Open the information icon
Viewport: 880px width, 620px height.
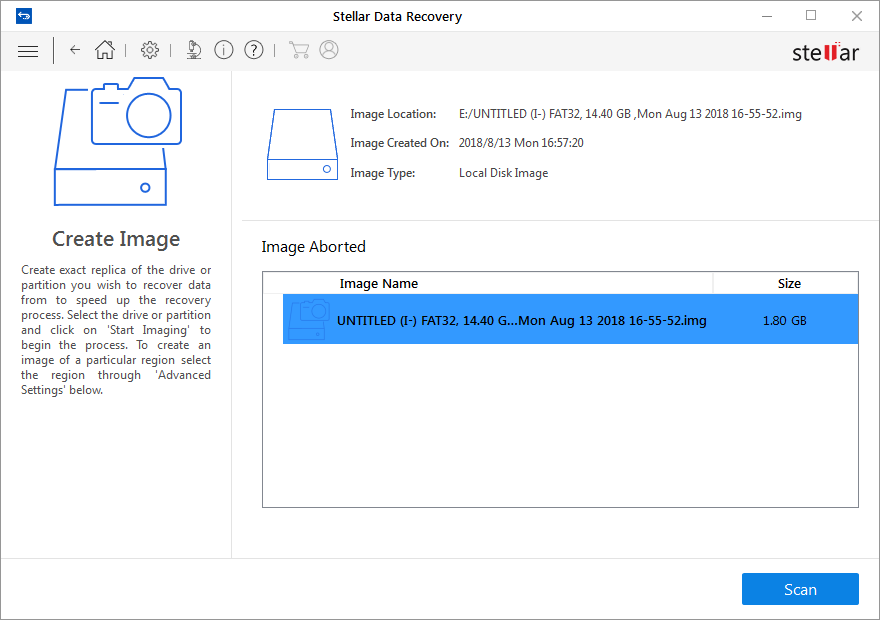click(x=224, y=50)
